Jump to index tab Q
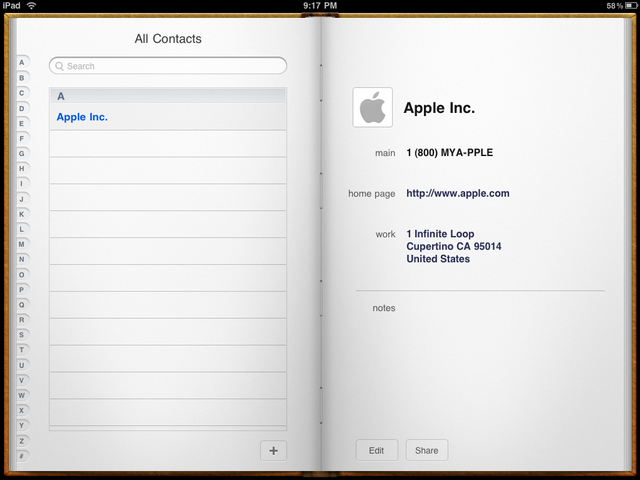 22,305
